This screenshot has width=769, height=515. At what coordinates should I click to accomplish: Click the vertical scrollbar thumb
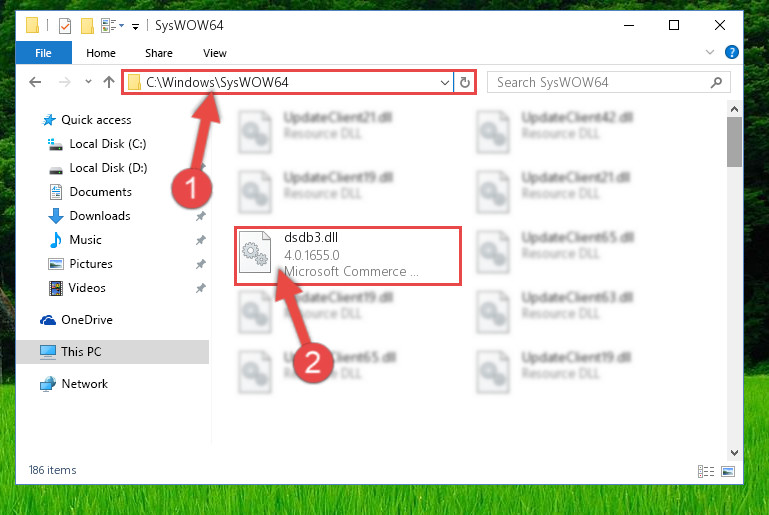tap(734, 142)
